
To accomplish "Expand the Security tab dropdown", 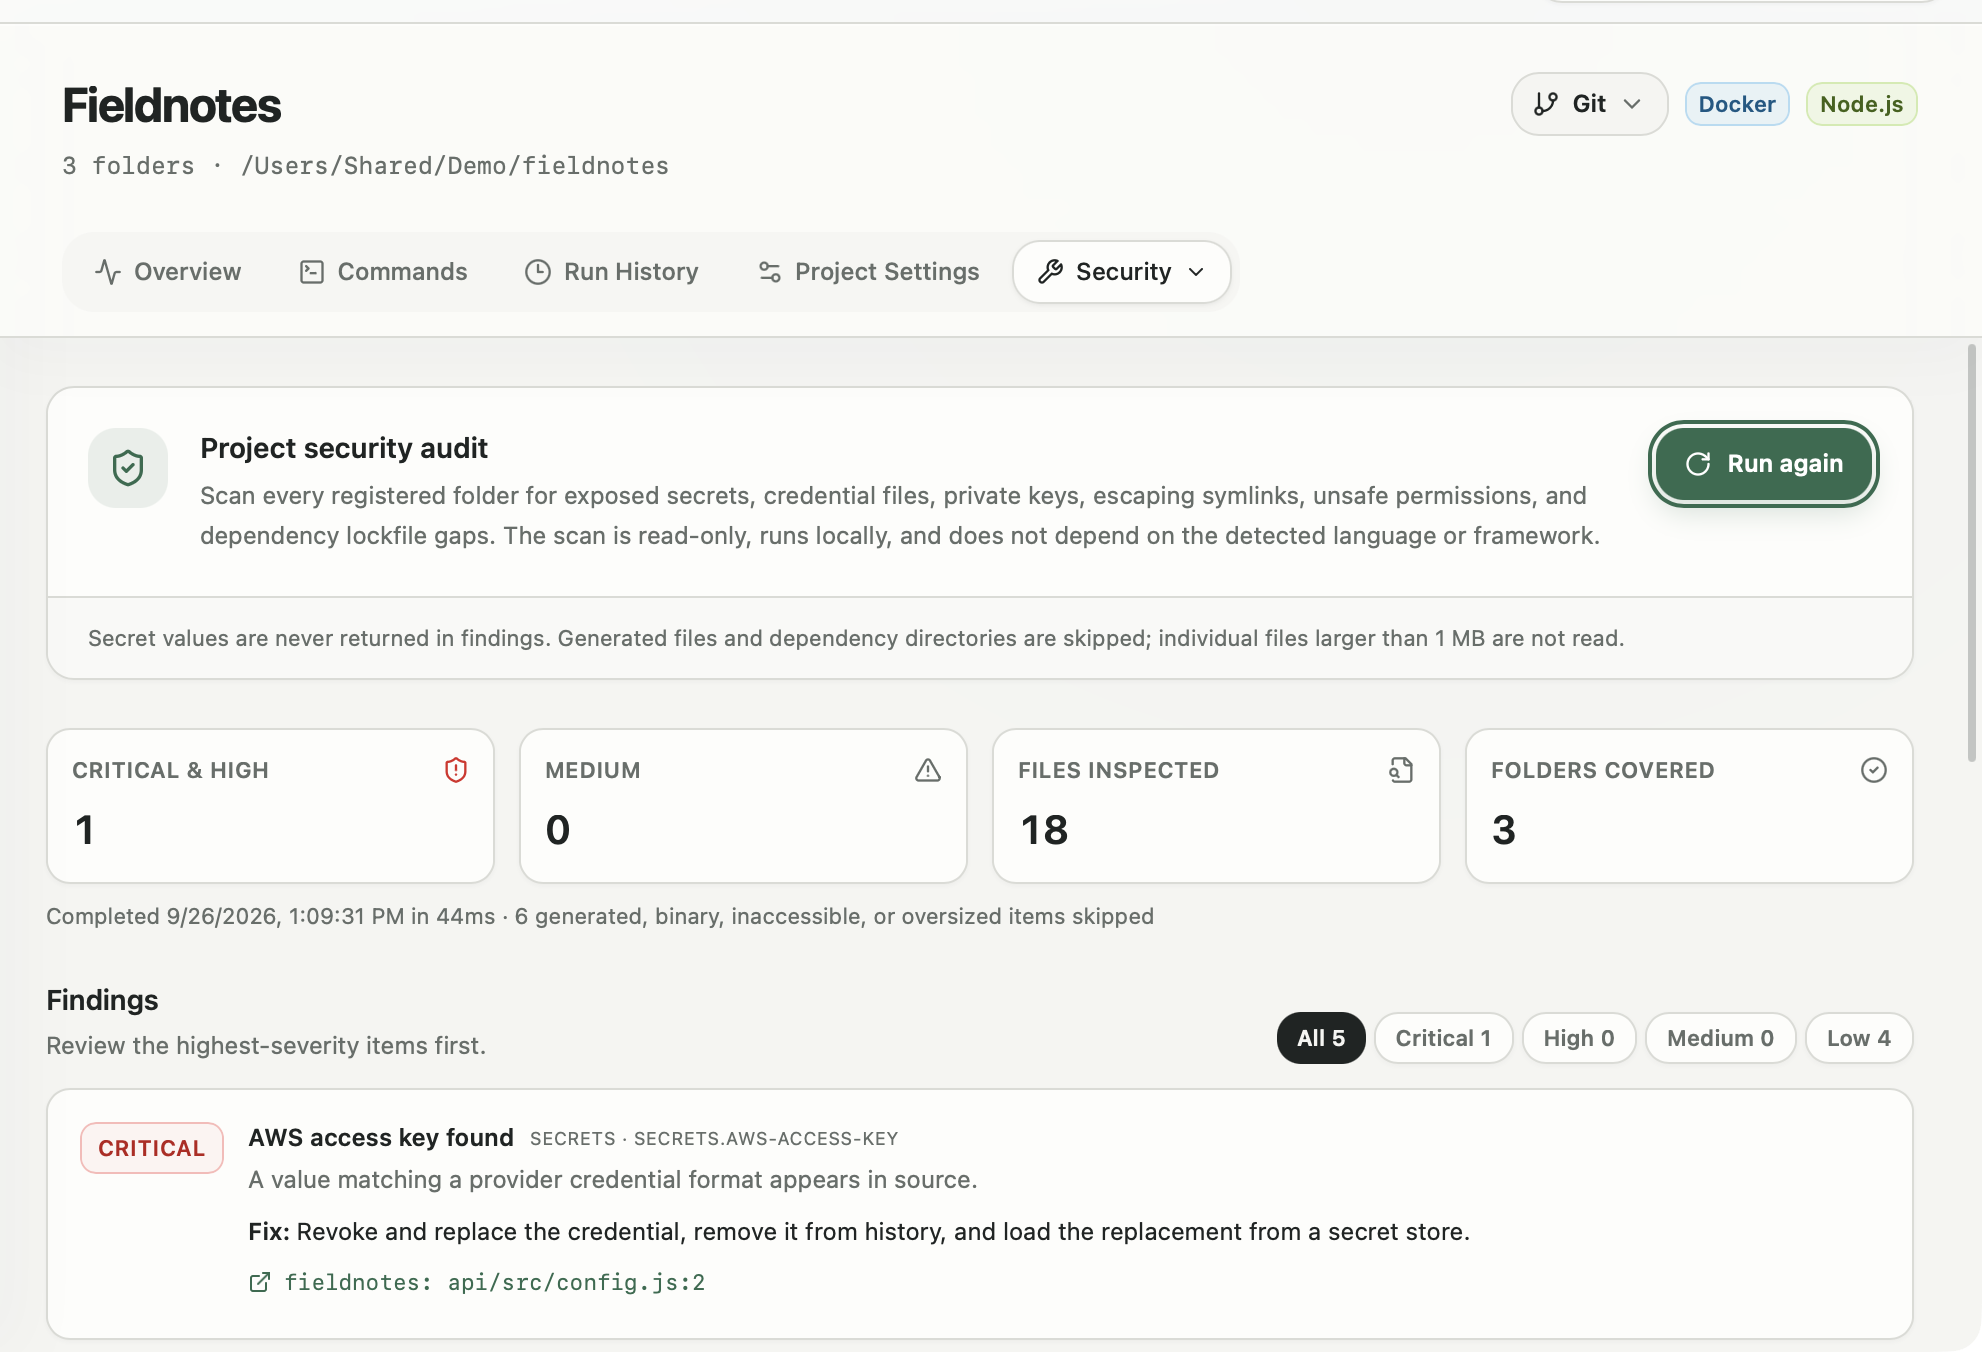I will coord(1121,272).
